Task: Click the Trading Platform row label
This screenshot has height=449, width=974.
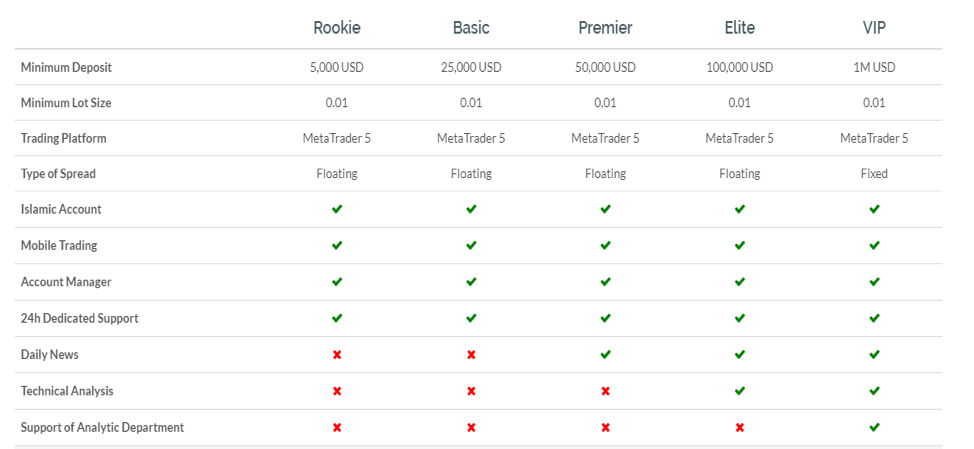Action: pos(63,138)
